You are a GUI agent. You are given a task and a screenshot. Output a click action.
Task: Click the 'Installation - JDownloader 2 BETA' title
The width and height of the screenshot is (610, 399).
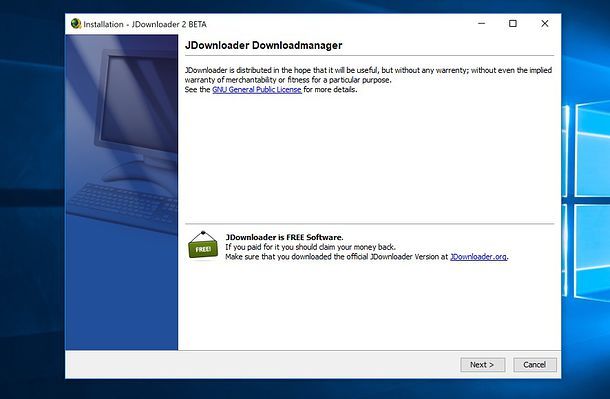(145, 24)
